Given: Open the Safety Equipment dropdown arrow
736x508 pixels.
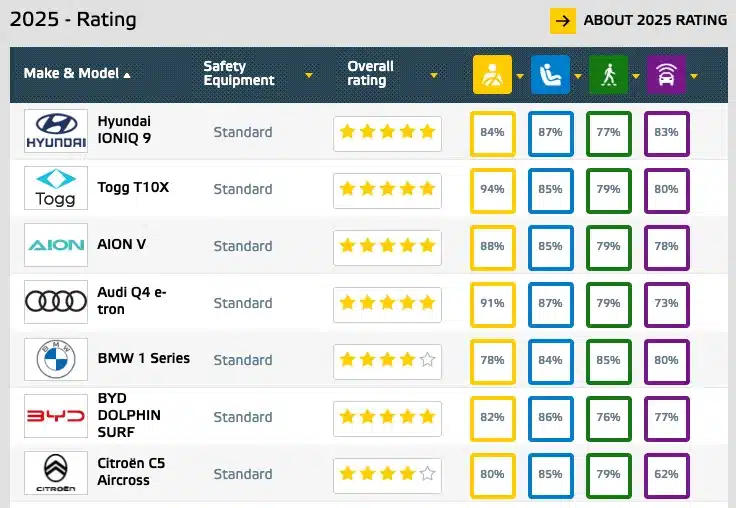Looking at the screenshot, I should pos(309,75).
